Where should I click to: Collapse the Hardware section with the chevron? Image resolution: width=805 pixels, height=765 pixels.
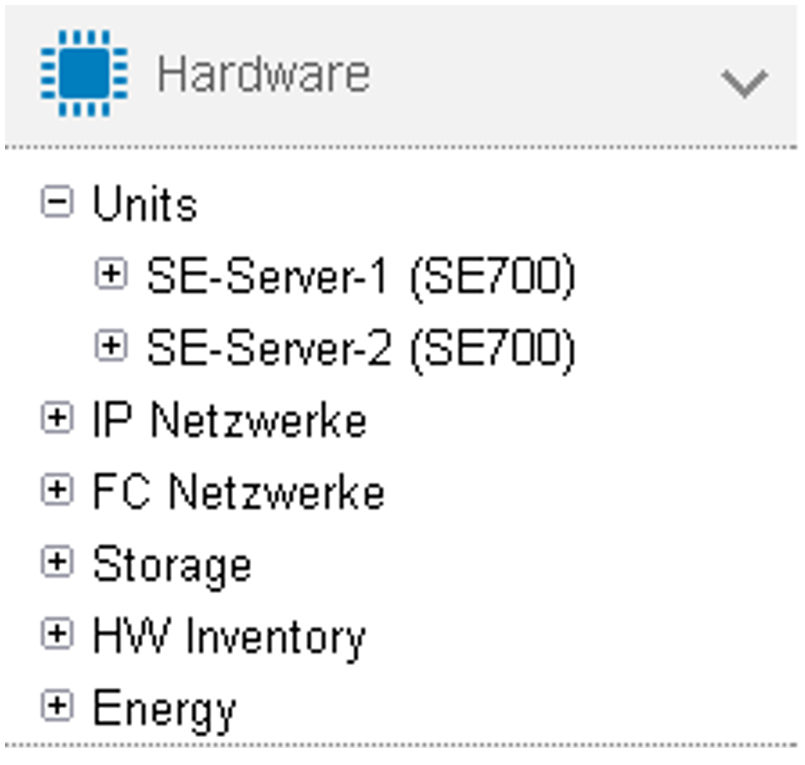744,83
